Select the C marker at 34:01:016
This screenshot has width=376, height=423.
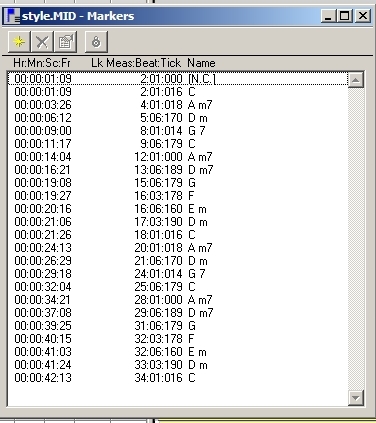[x=178, y=378]
